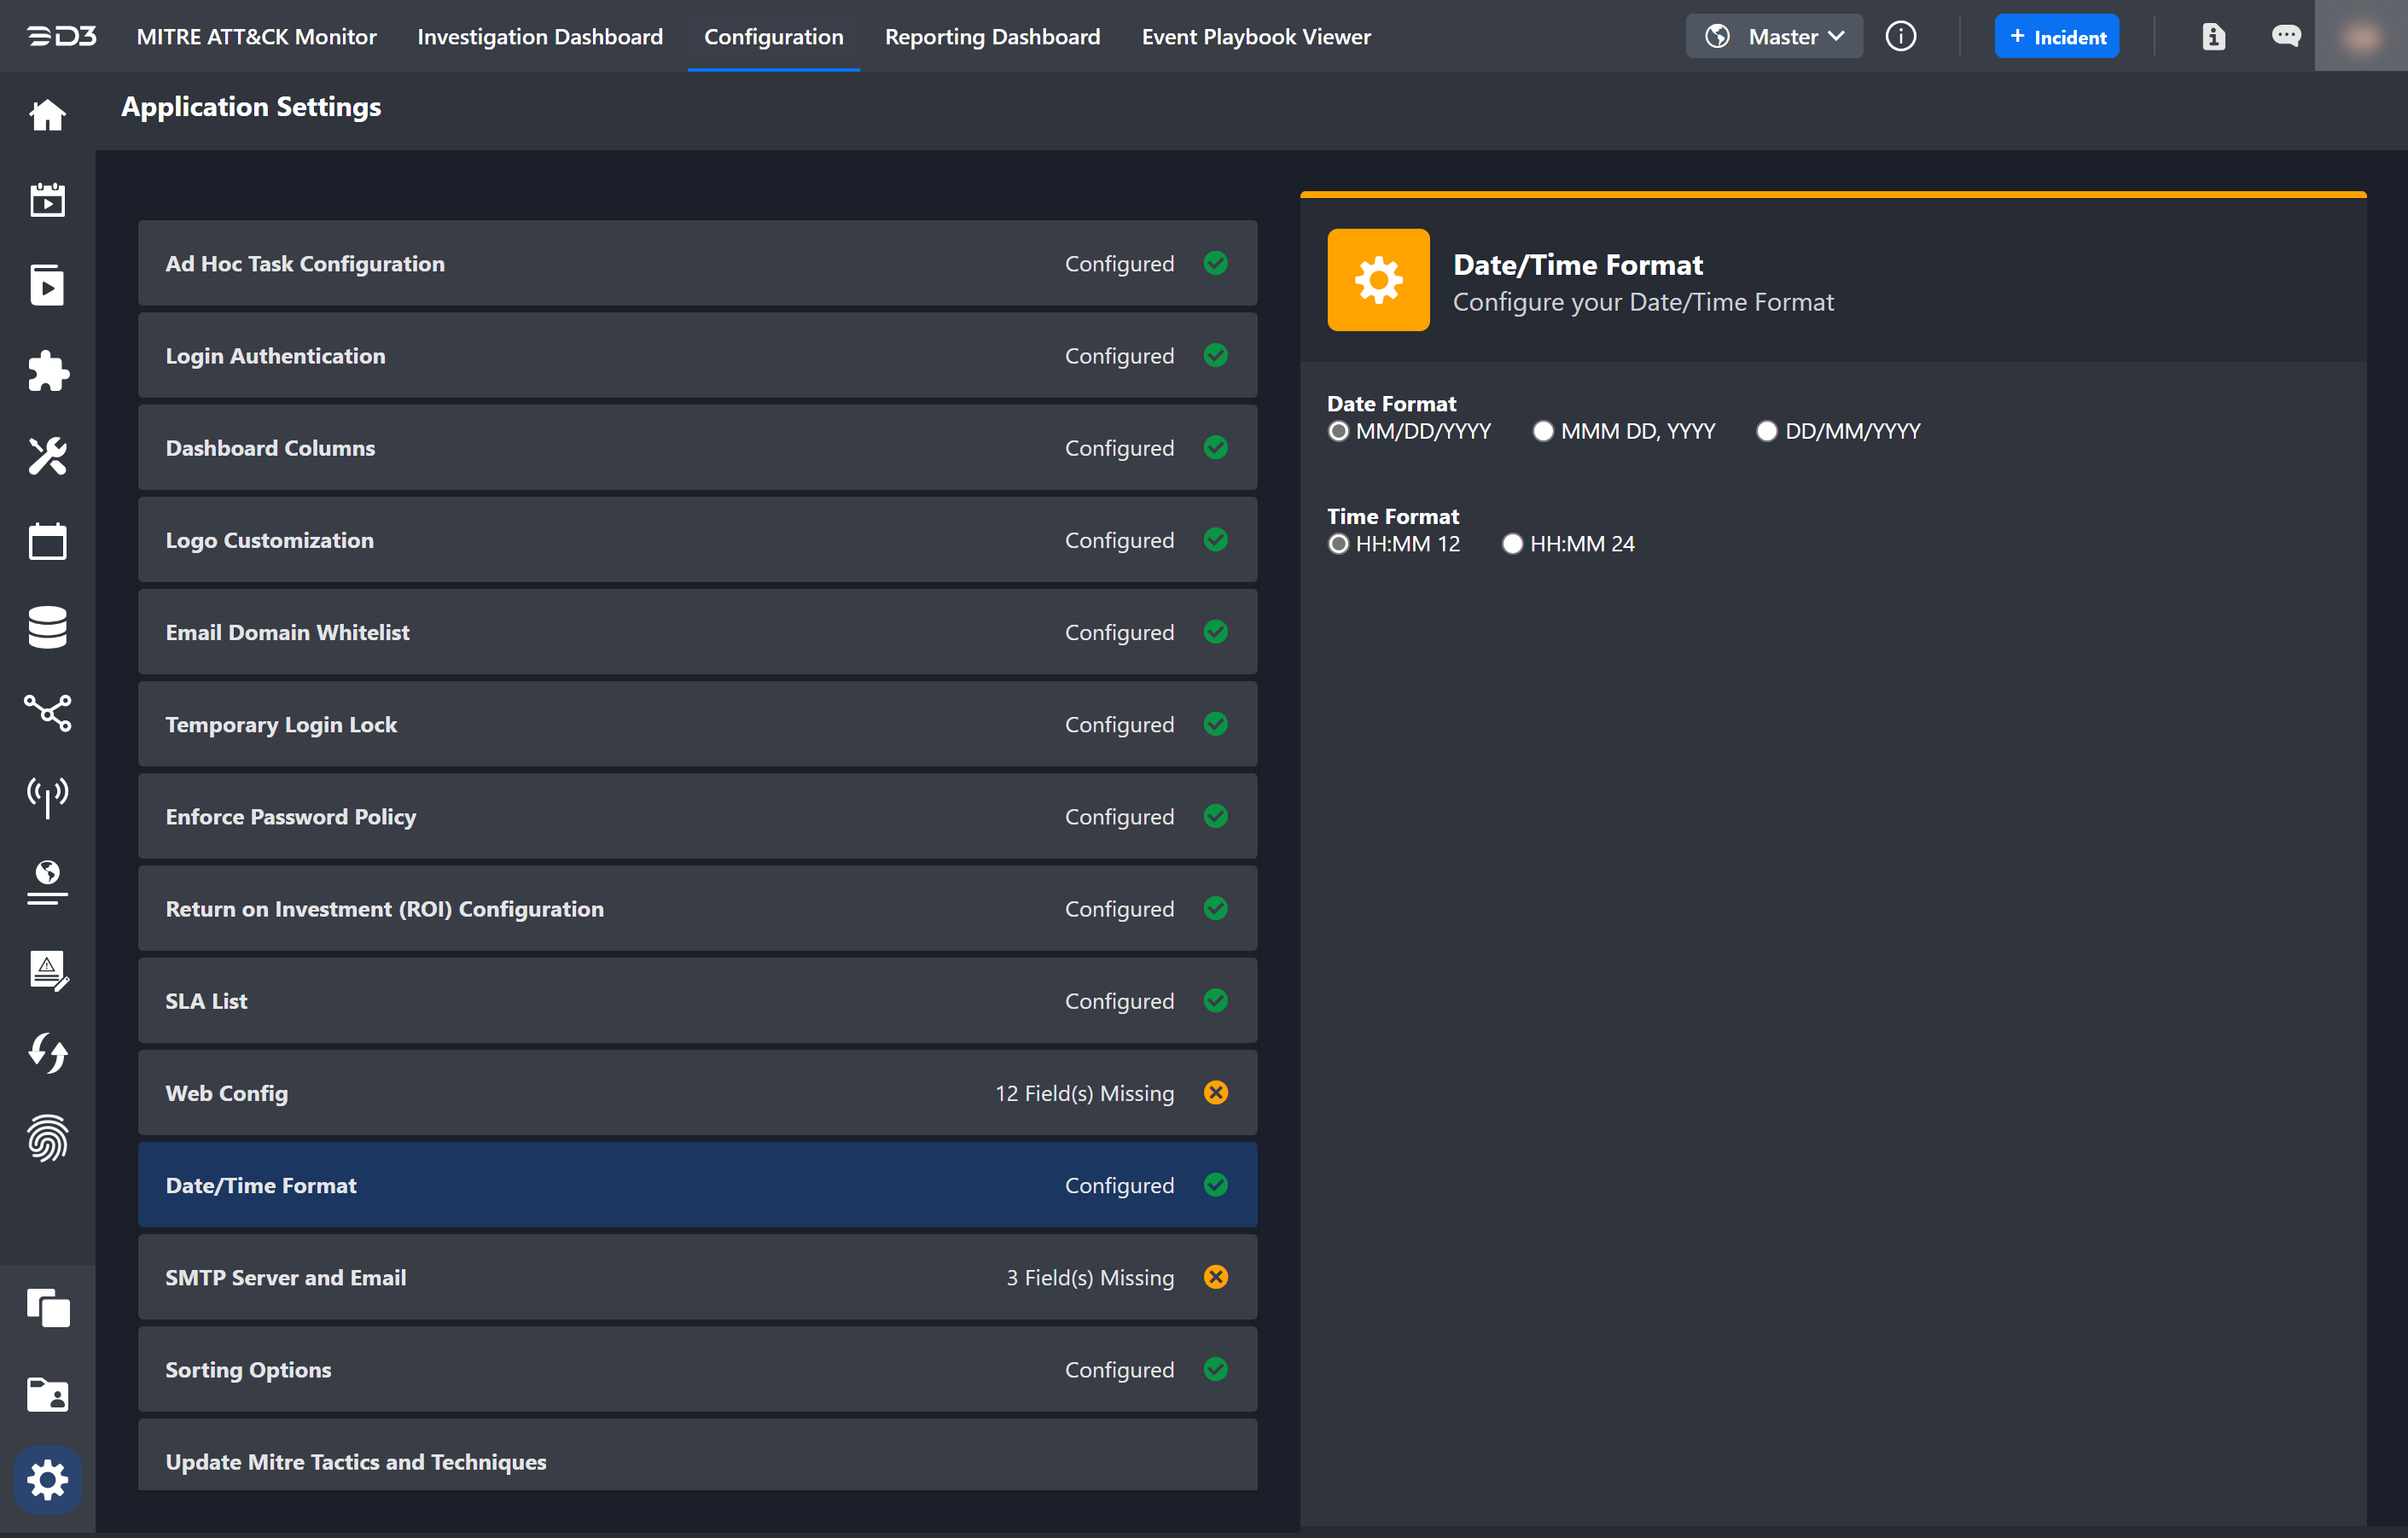
Task: Open Login Authentication settings row
Action: [x=697, y=356]
